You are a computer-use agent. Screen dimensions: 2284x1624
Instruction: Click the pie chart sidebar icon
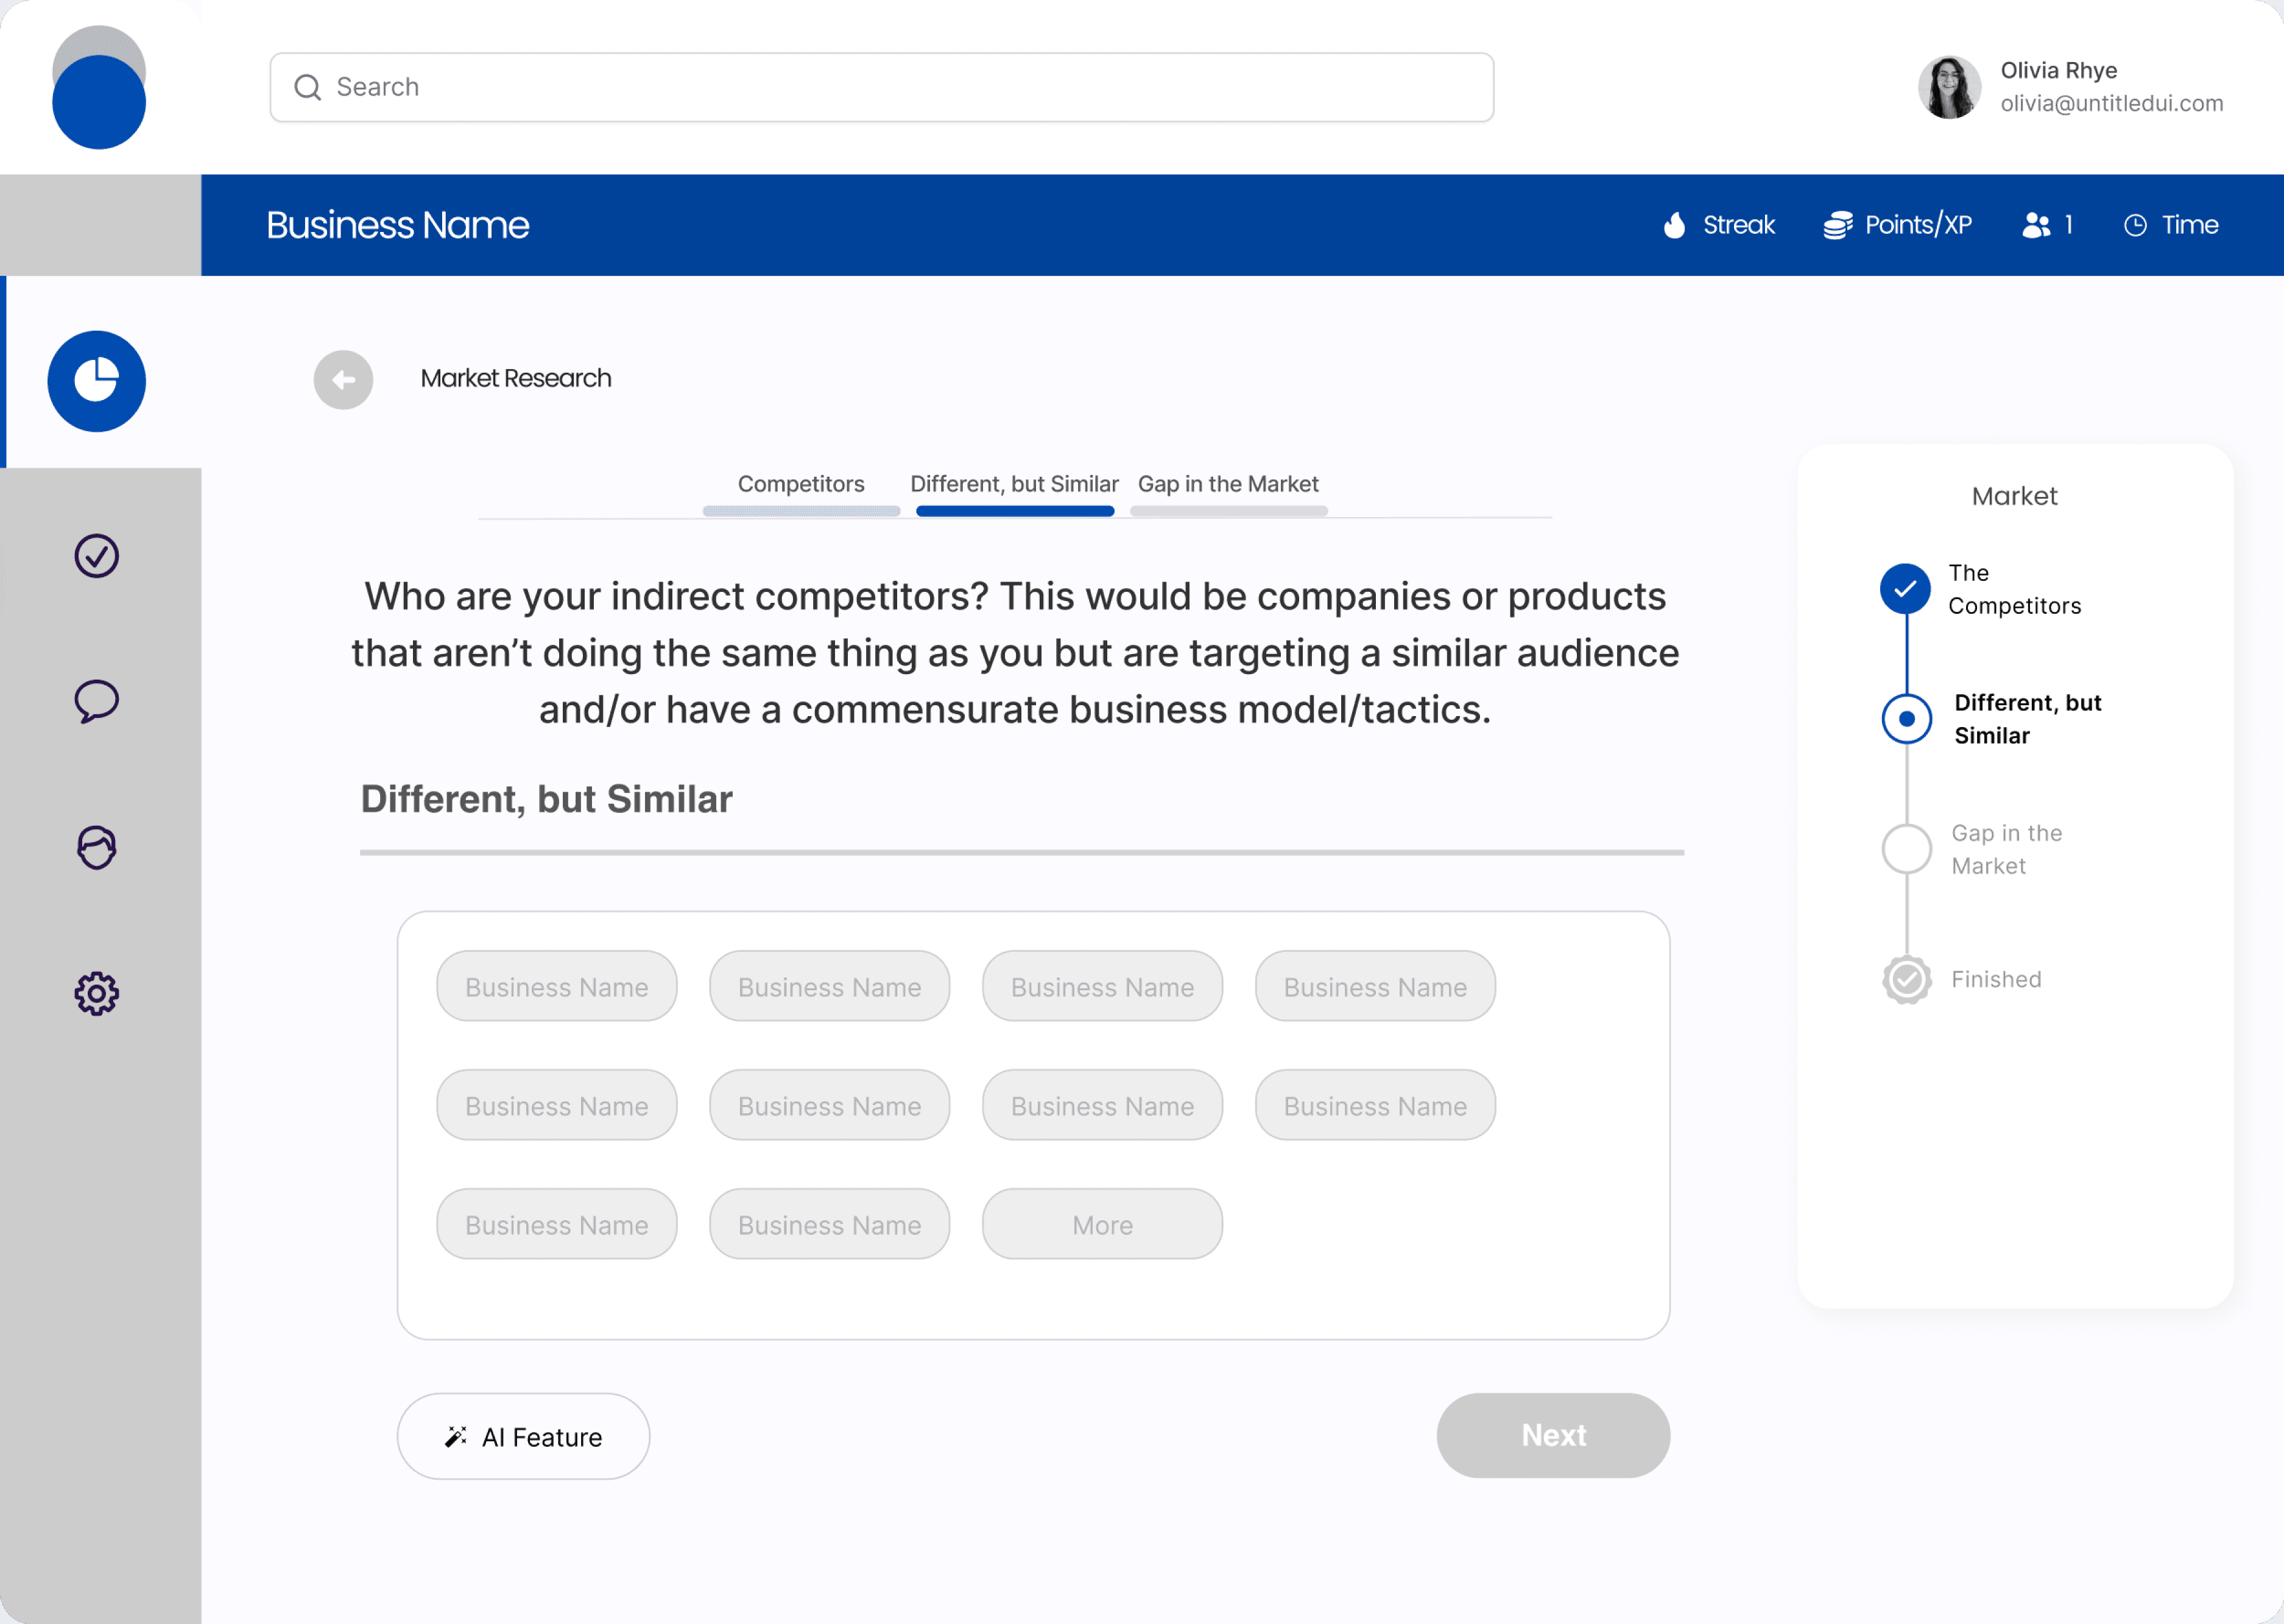[97, 381]
